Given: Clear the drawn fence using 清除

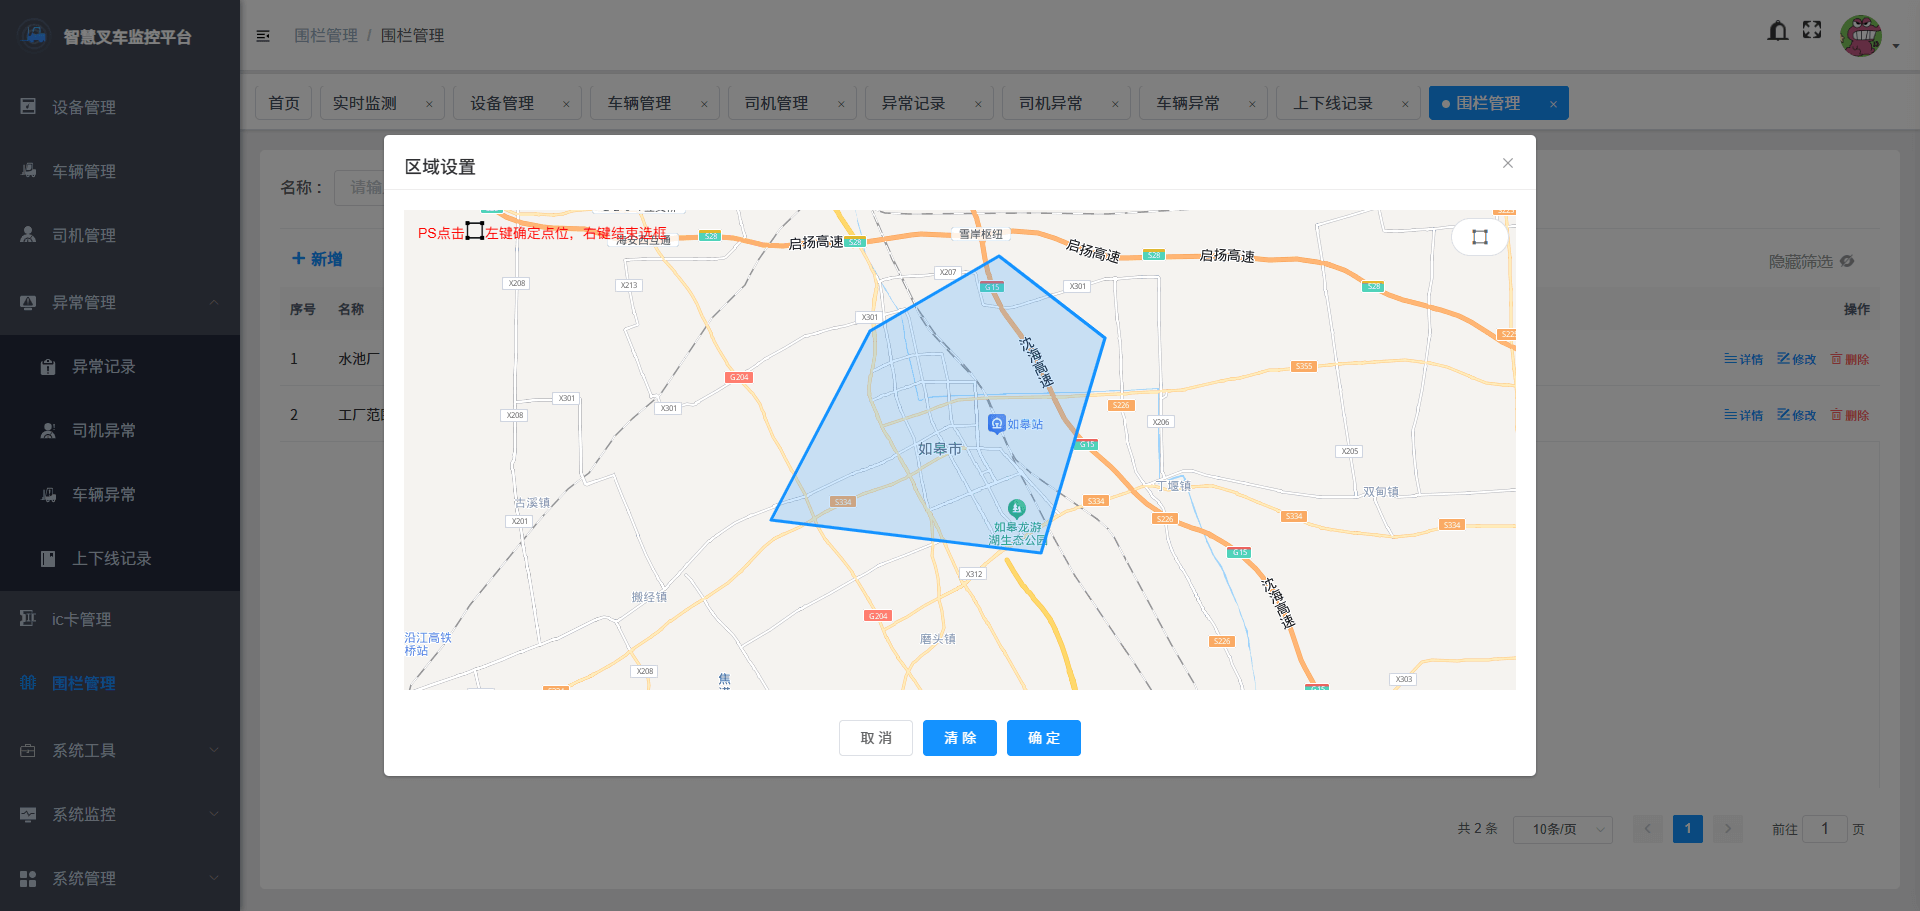Looking at the screenshot, I should point(959,738).
